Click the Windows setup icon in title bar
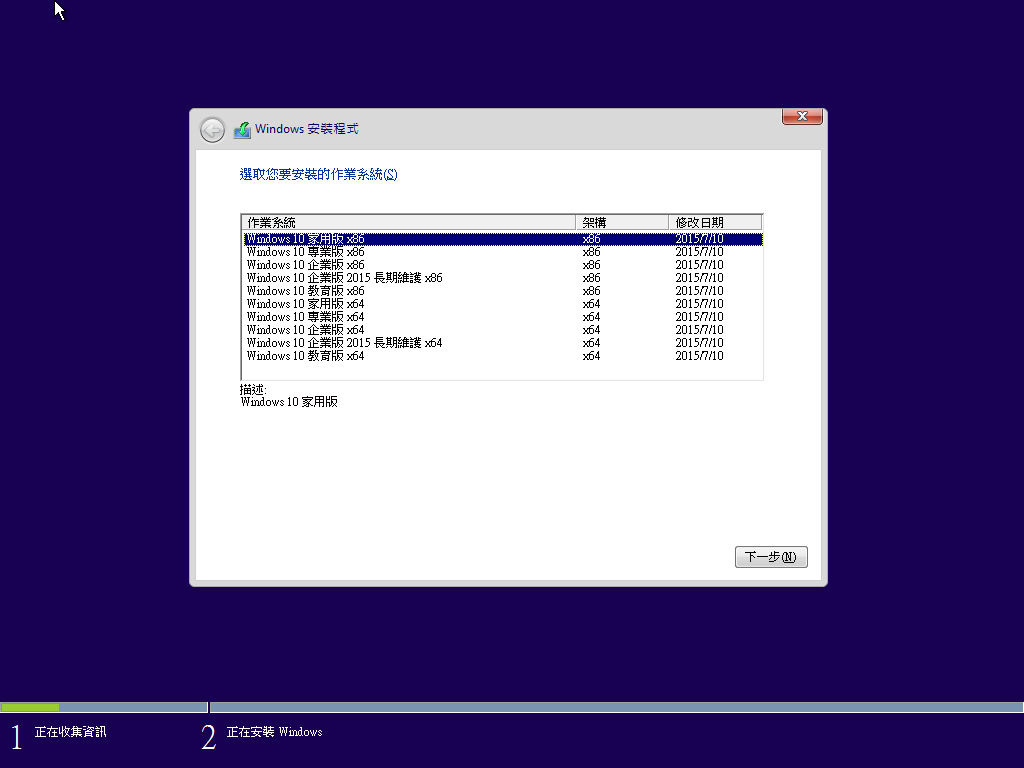The width and height of the screenshot is (1024, 768). click(242, 130)
